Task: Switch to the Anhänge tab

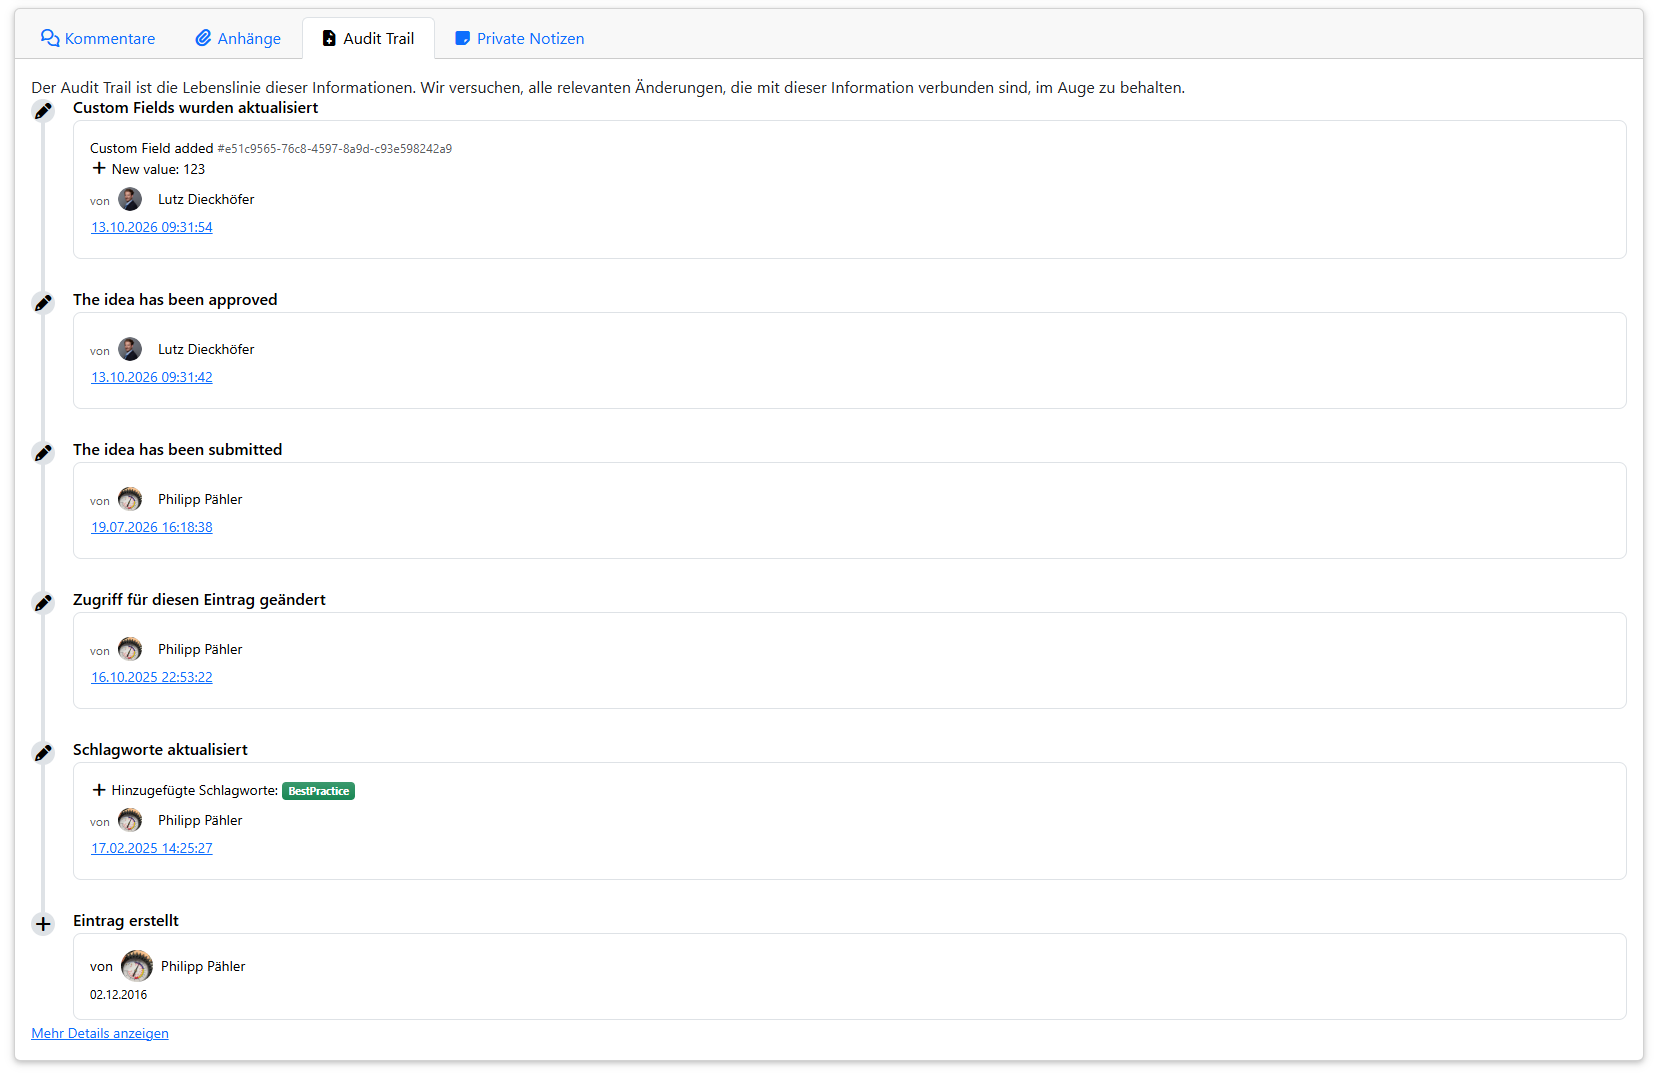Action: [x=238, y=38]
